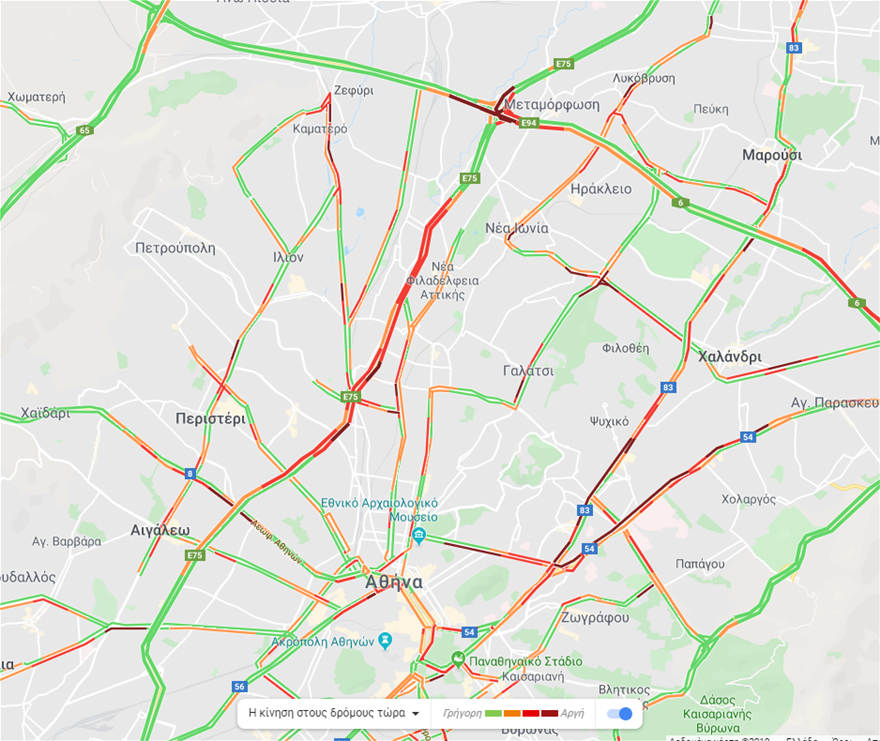Viewport: 880px width, 741px height.
Task: Click the route 65 shield near Χωματερή
Action: [84, 131]
